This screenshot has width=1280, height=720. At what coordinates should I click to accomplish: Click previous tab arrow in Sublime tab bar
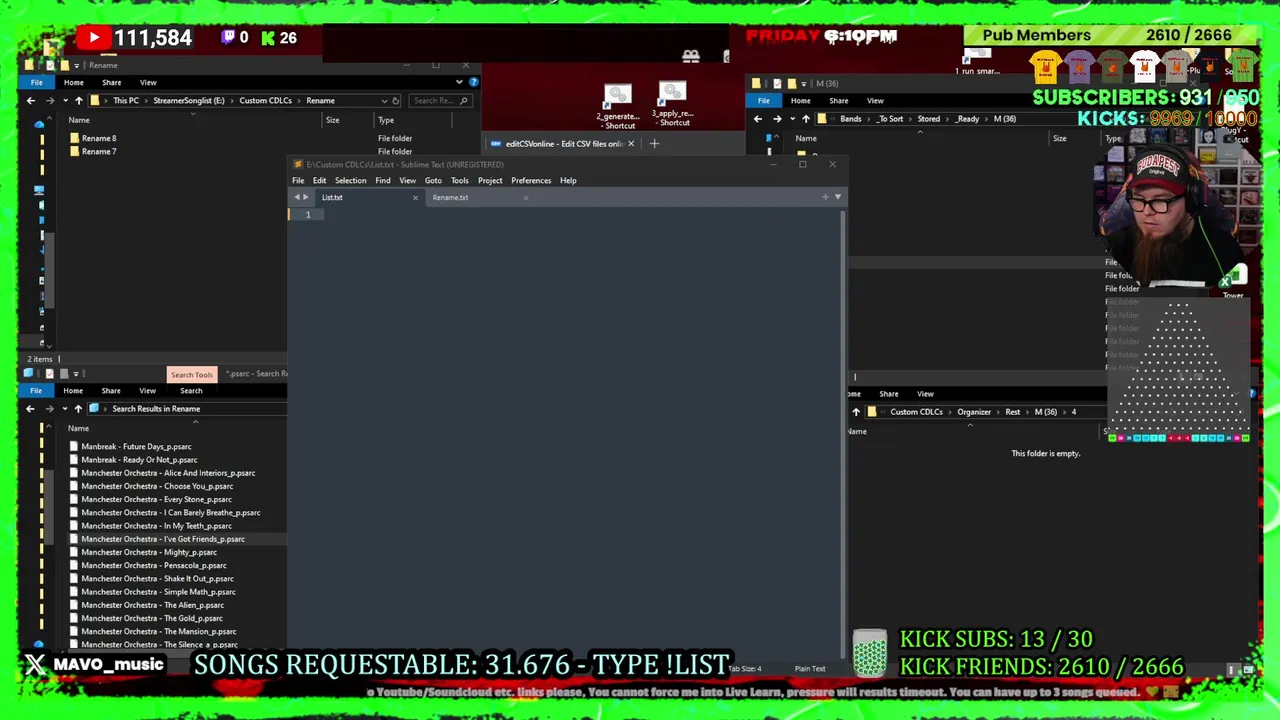point(297,197)
